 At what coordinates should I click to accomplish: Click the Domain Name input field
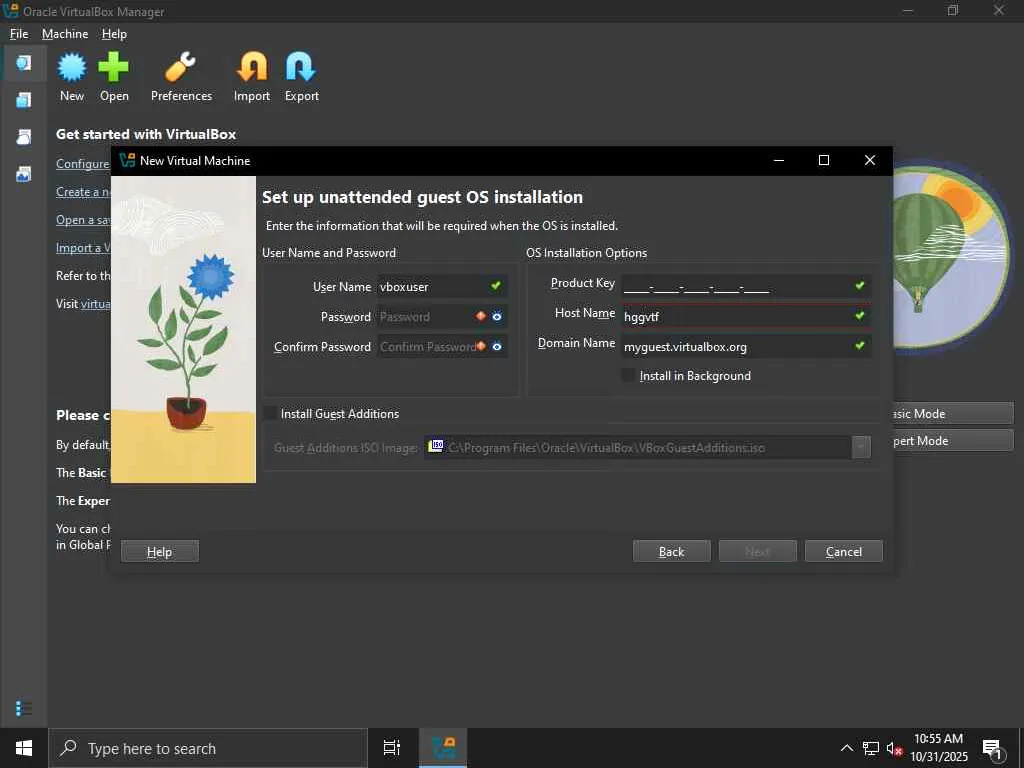point(746,346)
